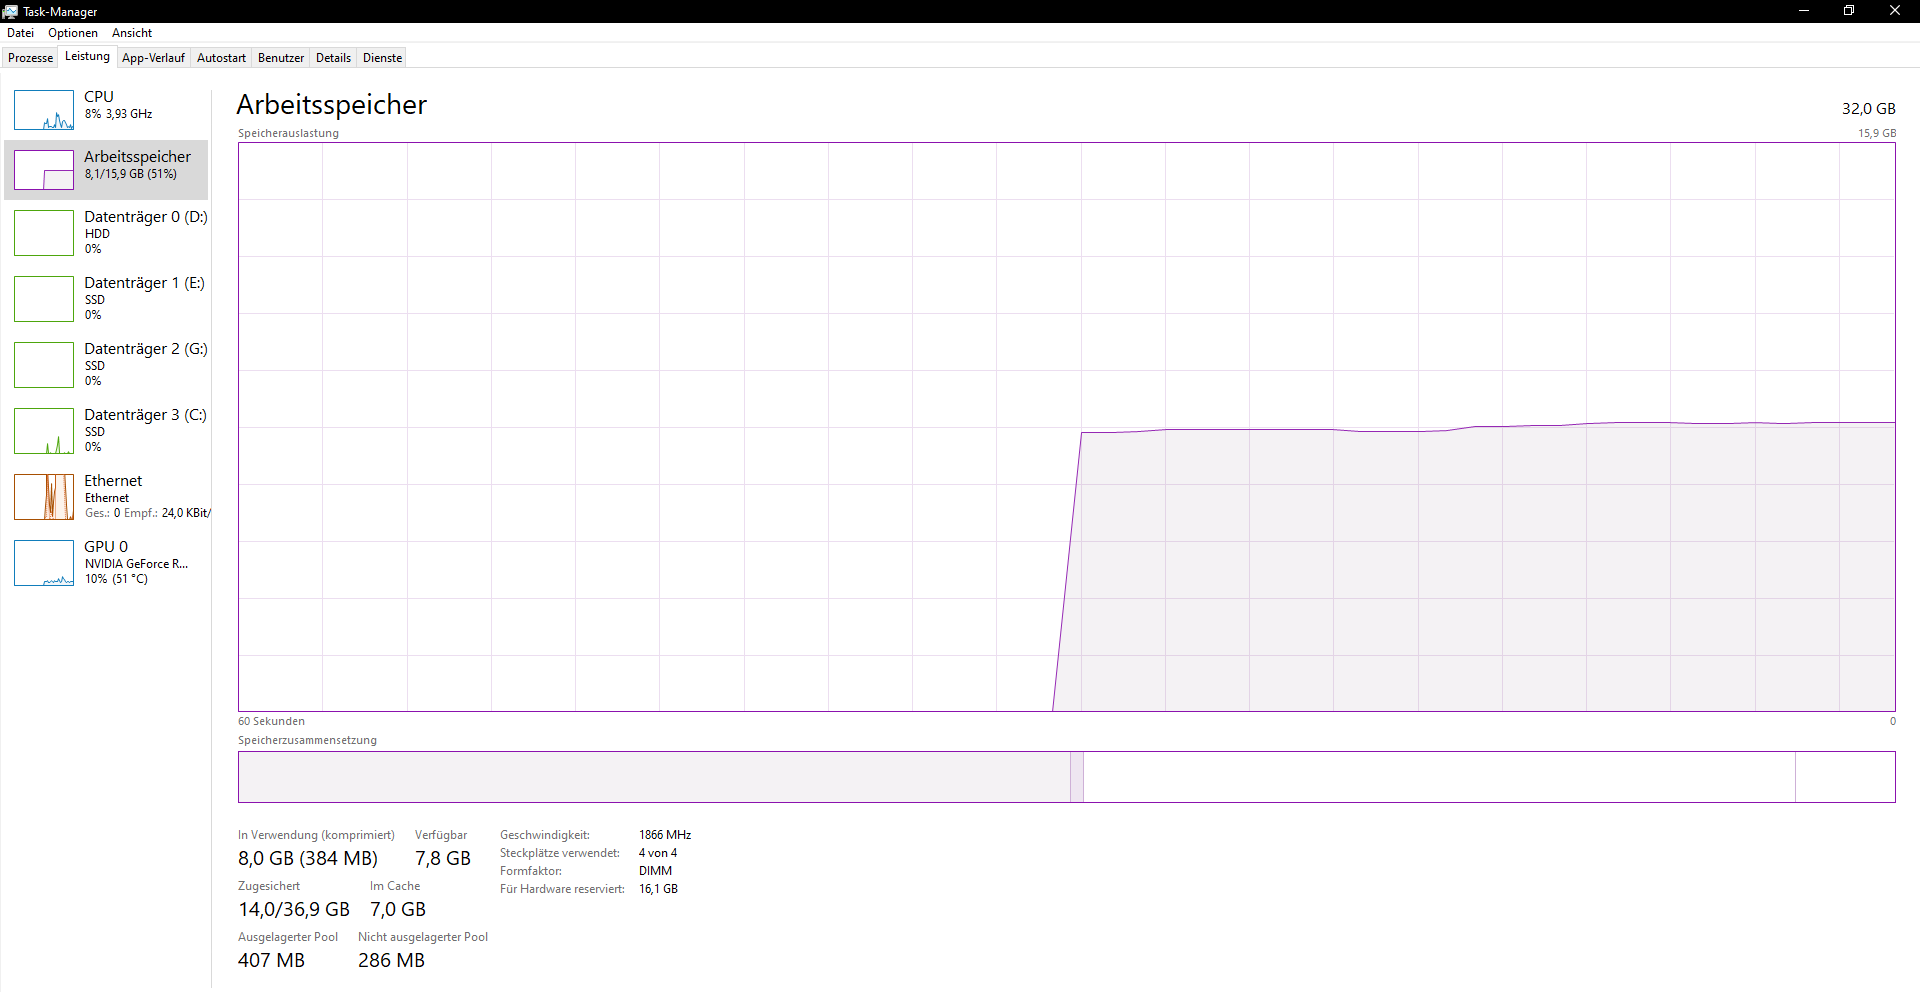Switch to the Details tab
Image resolution: width=1920 pixels, height=997 pixels.
pyautogui.click(x=333, y=57)
